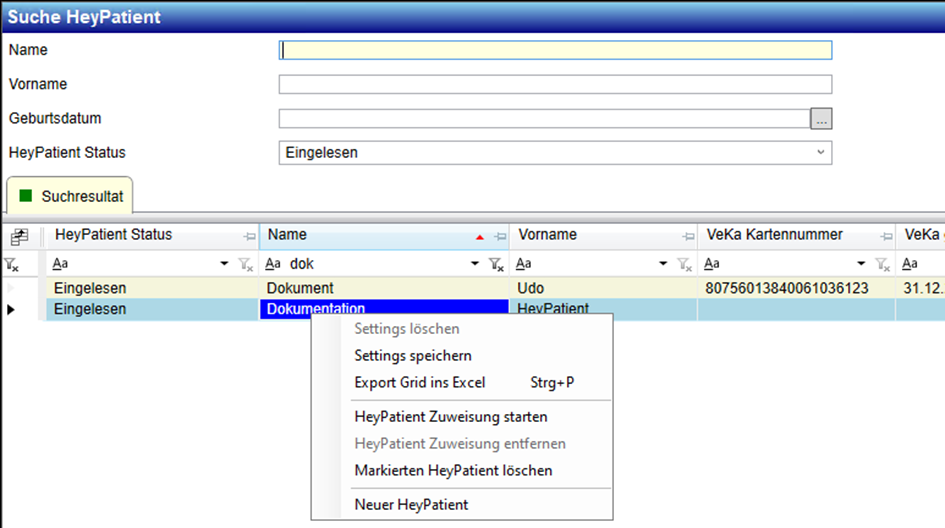Screen dimensions: 945x528
Task: Click the row indicator arrow of Dokumentation row
Action: 11,310
